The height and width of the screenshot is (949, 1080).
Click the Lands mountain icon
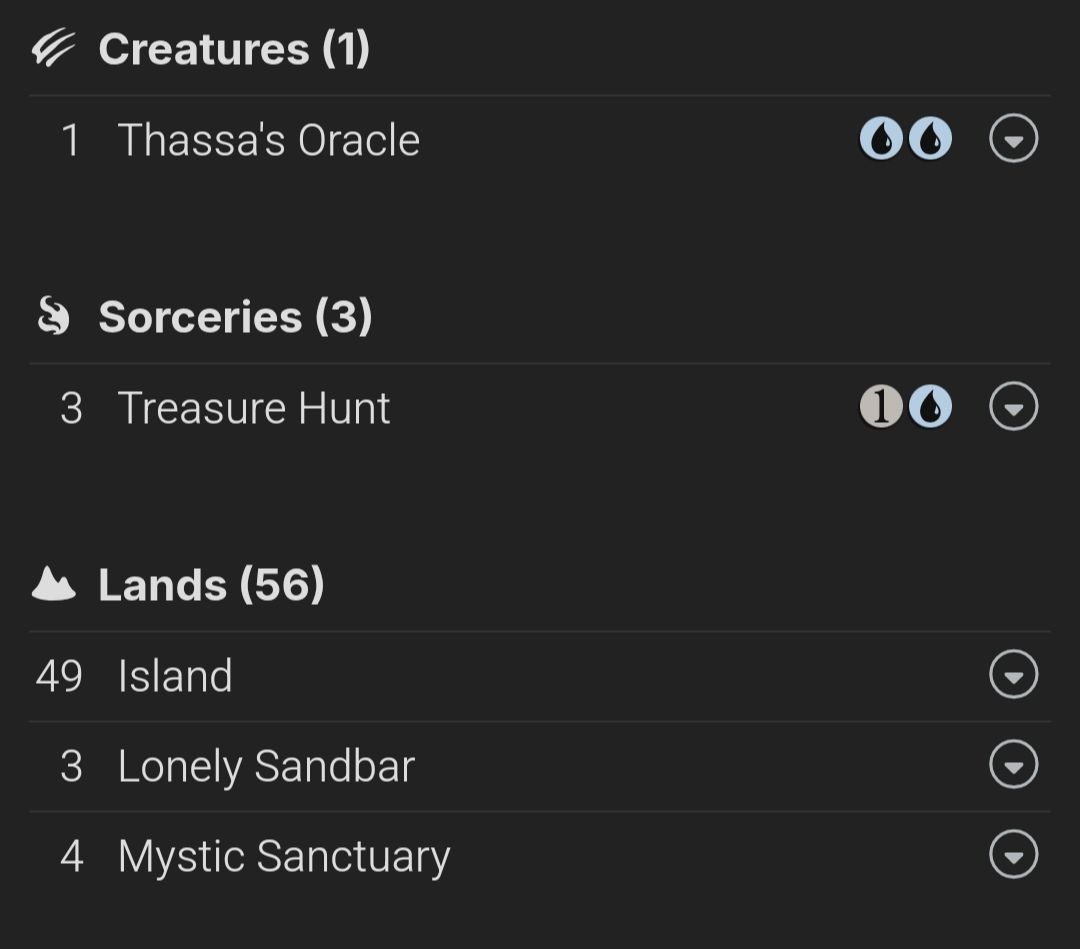(54, 585)
